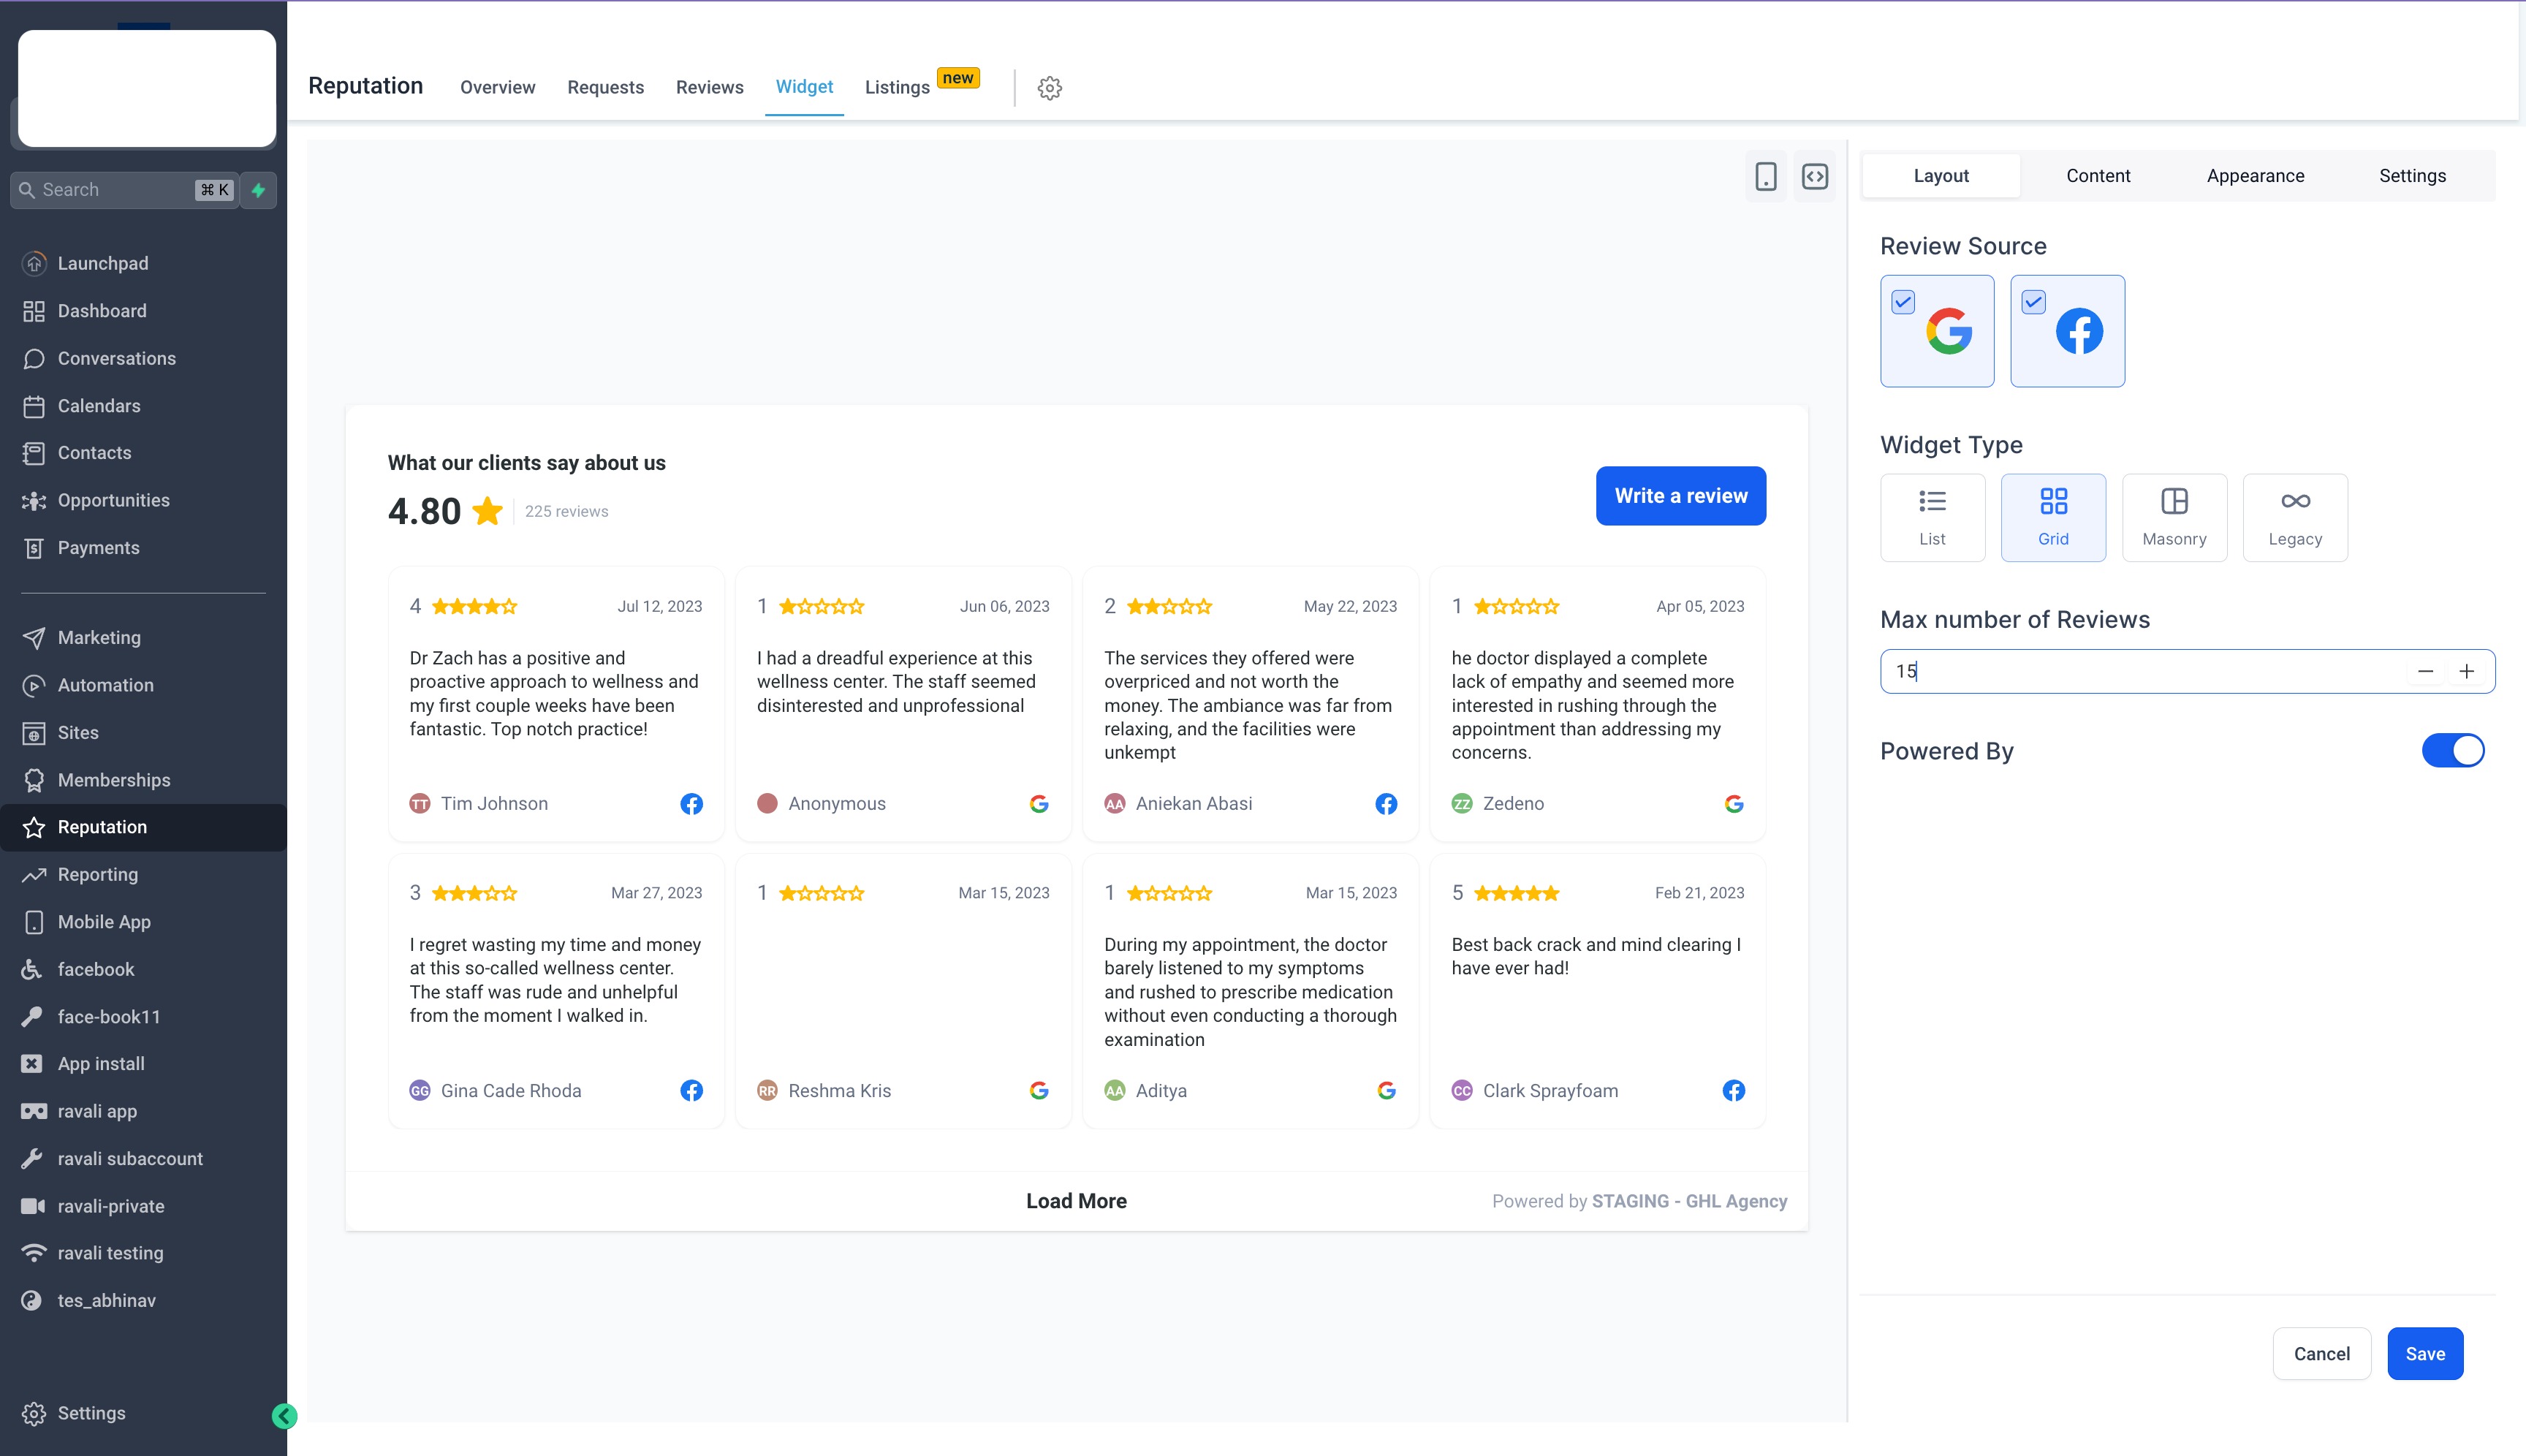
Task: Focus the Max number of Reviews field
Action: click(2140, 672)
